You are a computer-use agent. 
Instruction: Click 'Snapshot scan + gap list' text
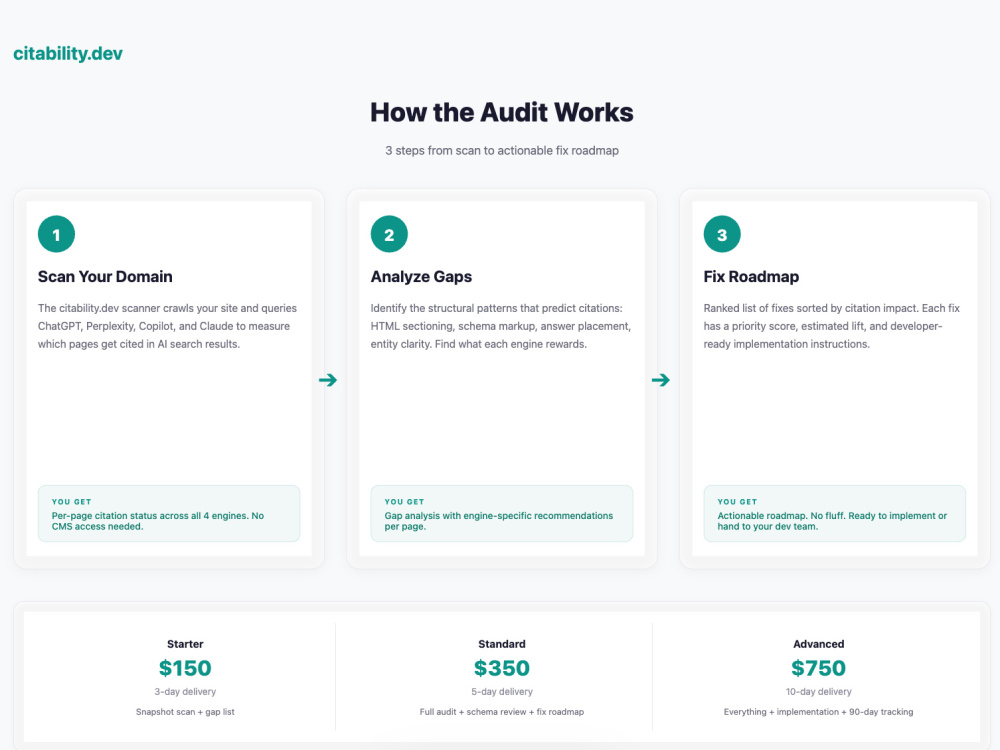[185, 712]
